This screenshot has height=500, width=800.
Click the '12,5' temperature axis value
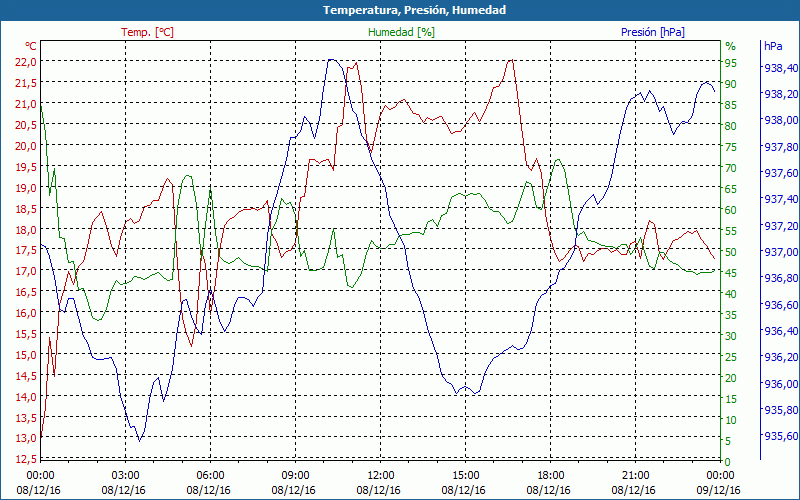26,459
